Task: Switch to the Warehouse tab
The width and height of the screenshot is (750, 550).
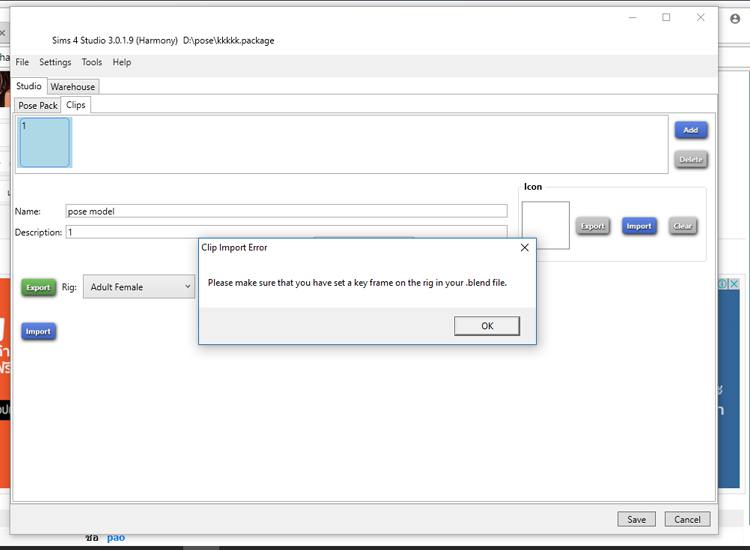Action: [x=73, y=87]
